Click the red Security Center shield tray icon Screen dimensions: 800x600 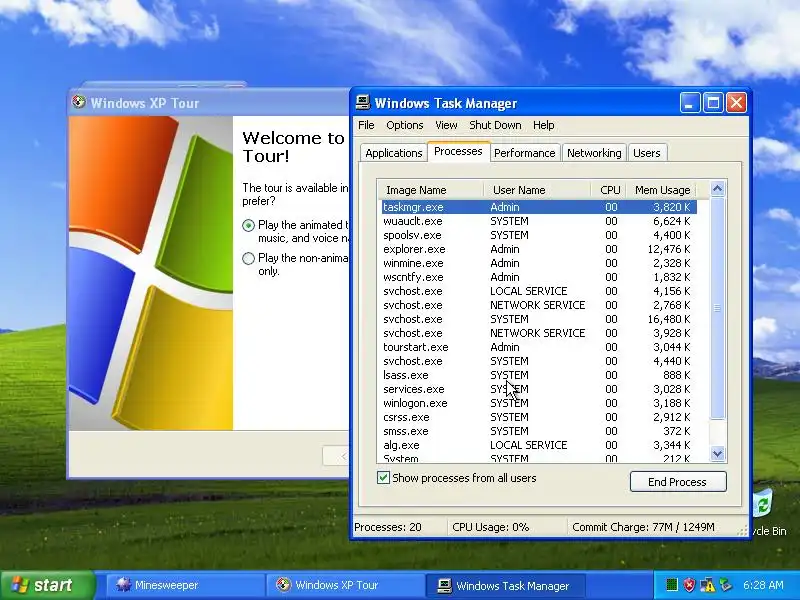pyautogui.click(x=689, y=585)
